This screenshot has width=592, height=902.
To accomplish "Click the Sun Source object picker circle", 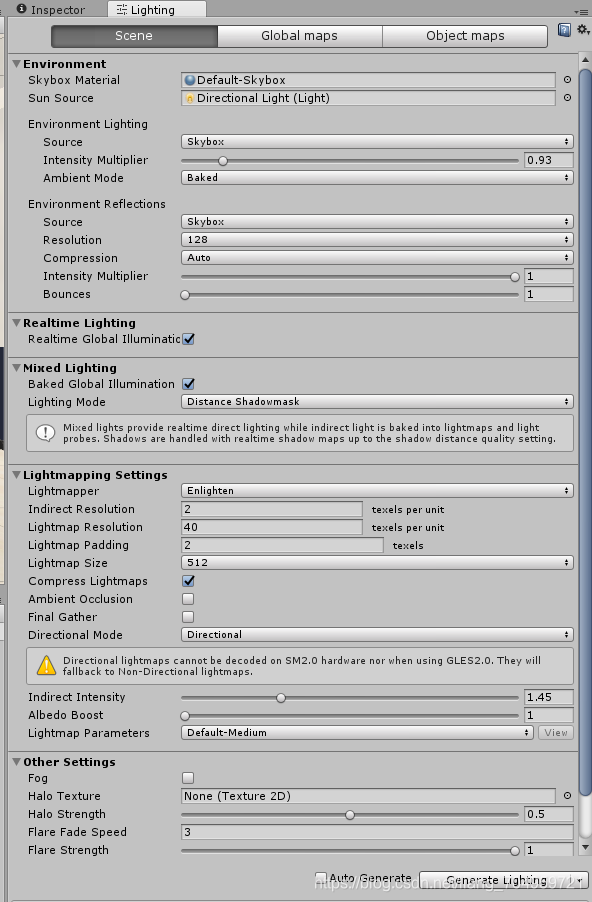I will pyautogui.click(x=567, y=98).
